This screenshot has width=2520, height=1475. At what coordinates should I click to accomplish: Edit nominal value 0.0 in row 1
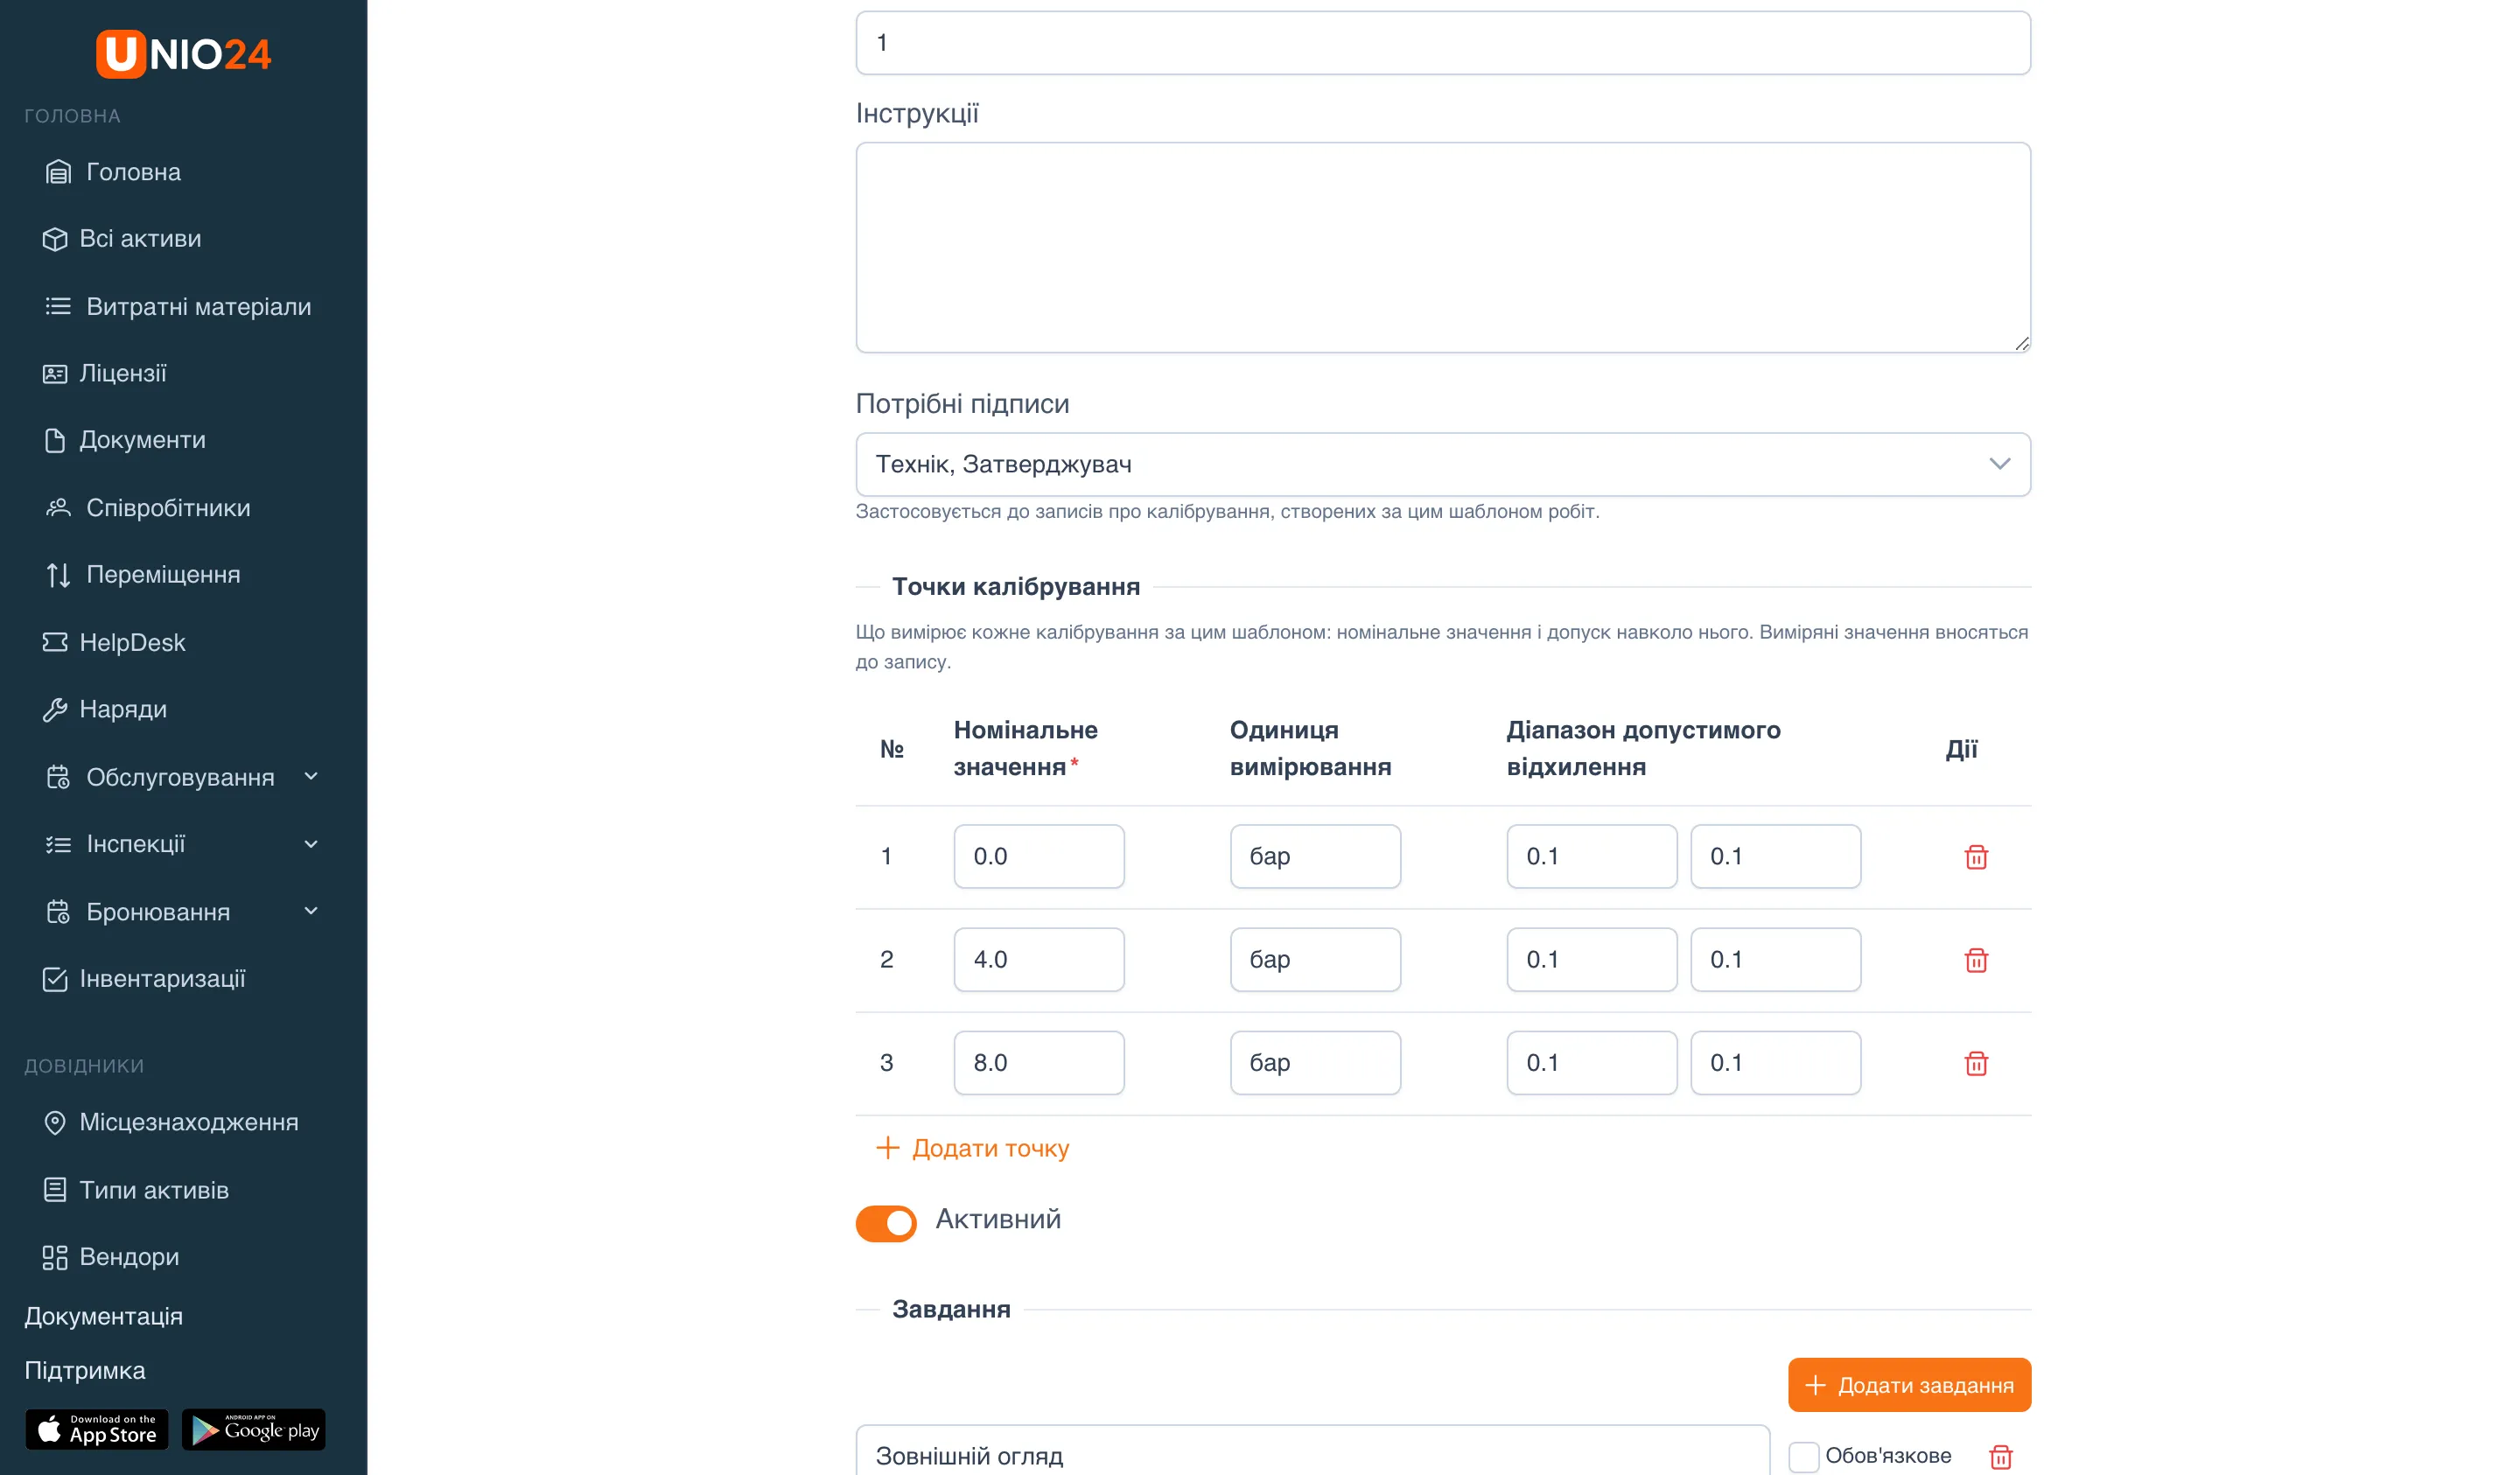point(1039,856)
